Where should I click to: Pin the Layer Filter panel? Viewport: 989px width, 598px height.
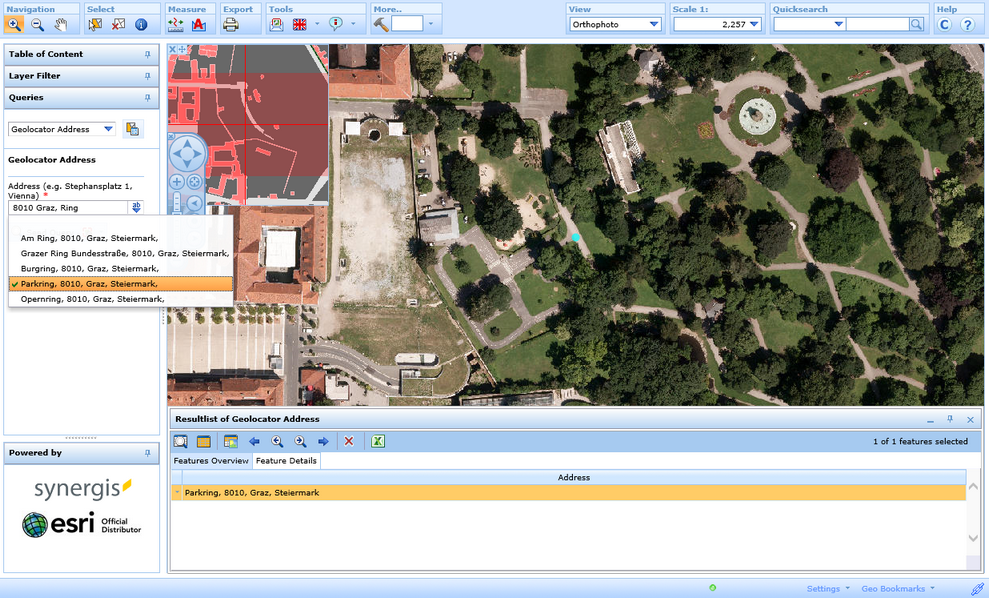coord(148,76)
